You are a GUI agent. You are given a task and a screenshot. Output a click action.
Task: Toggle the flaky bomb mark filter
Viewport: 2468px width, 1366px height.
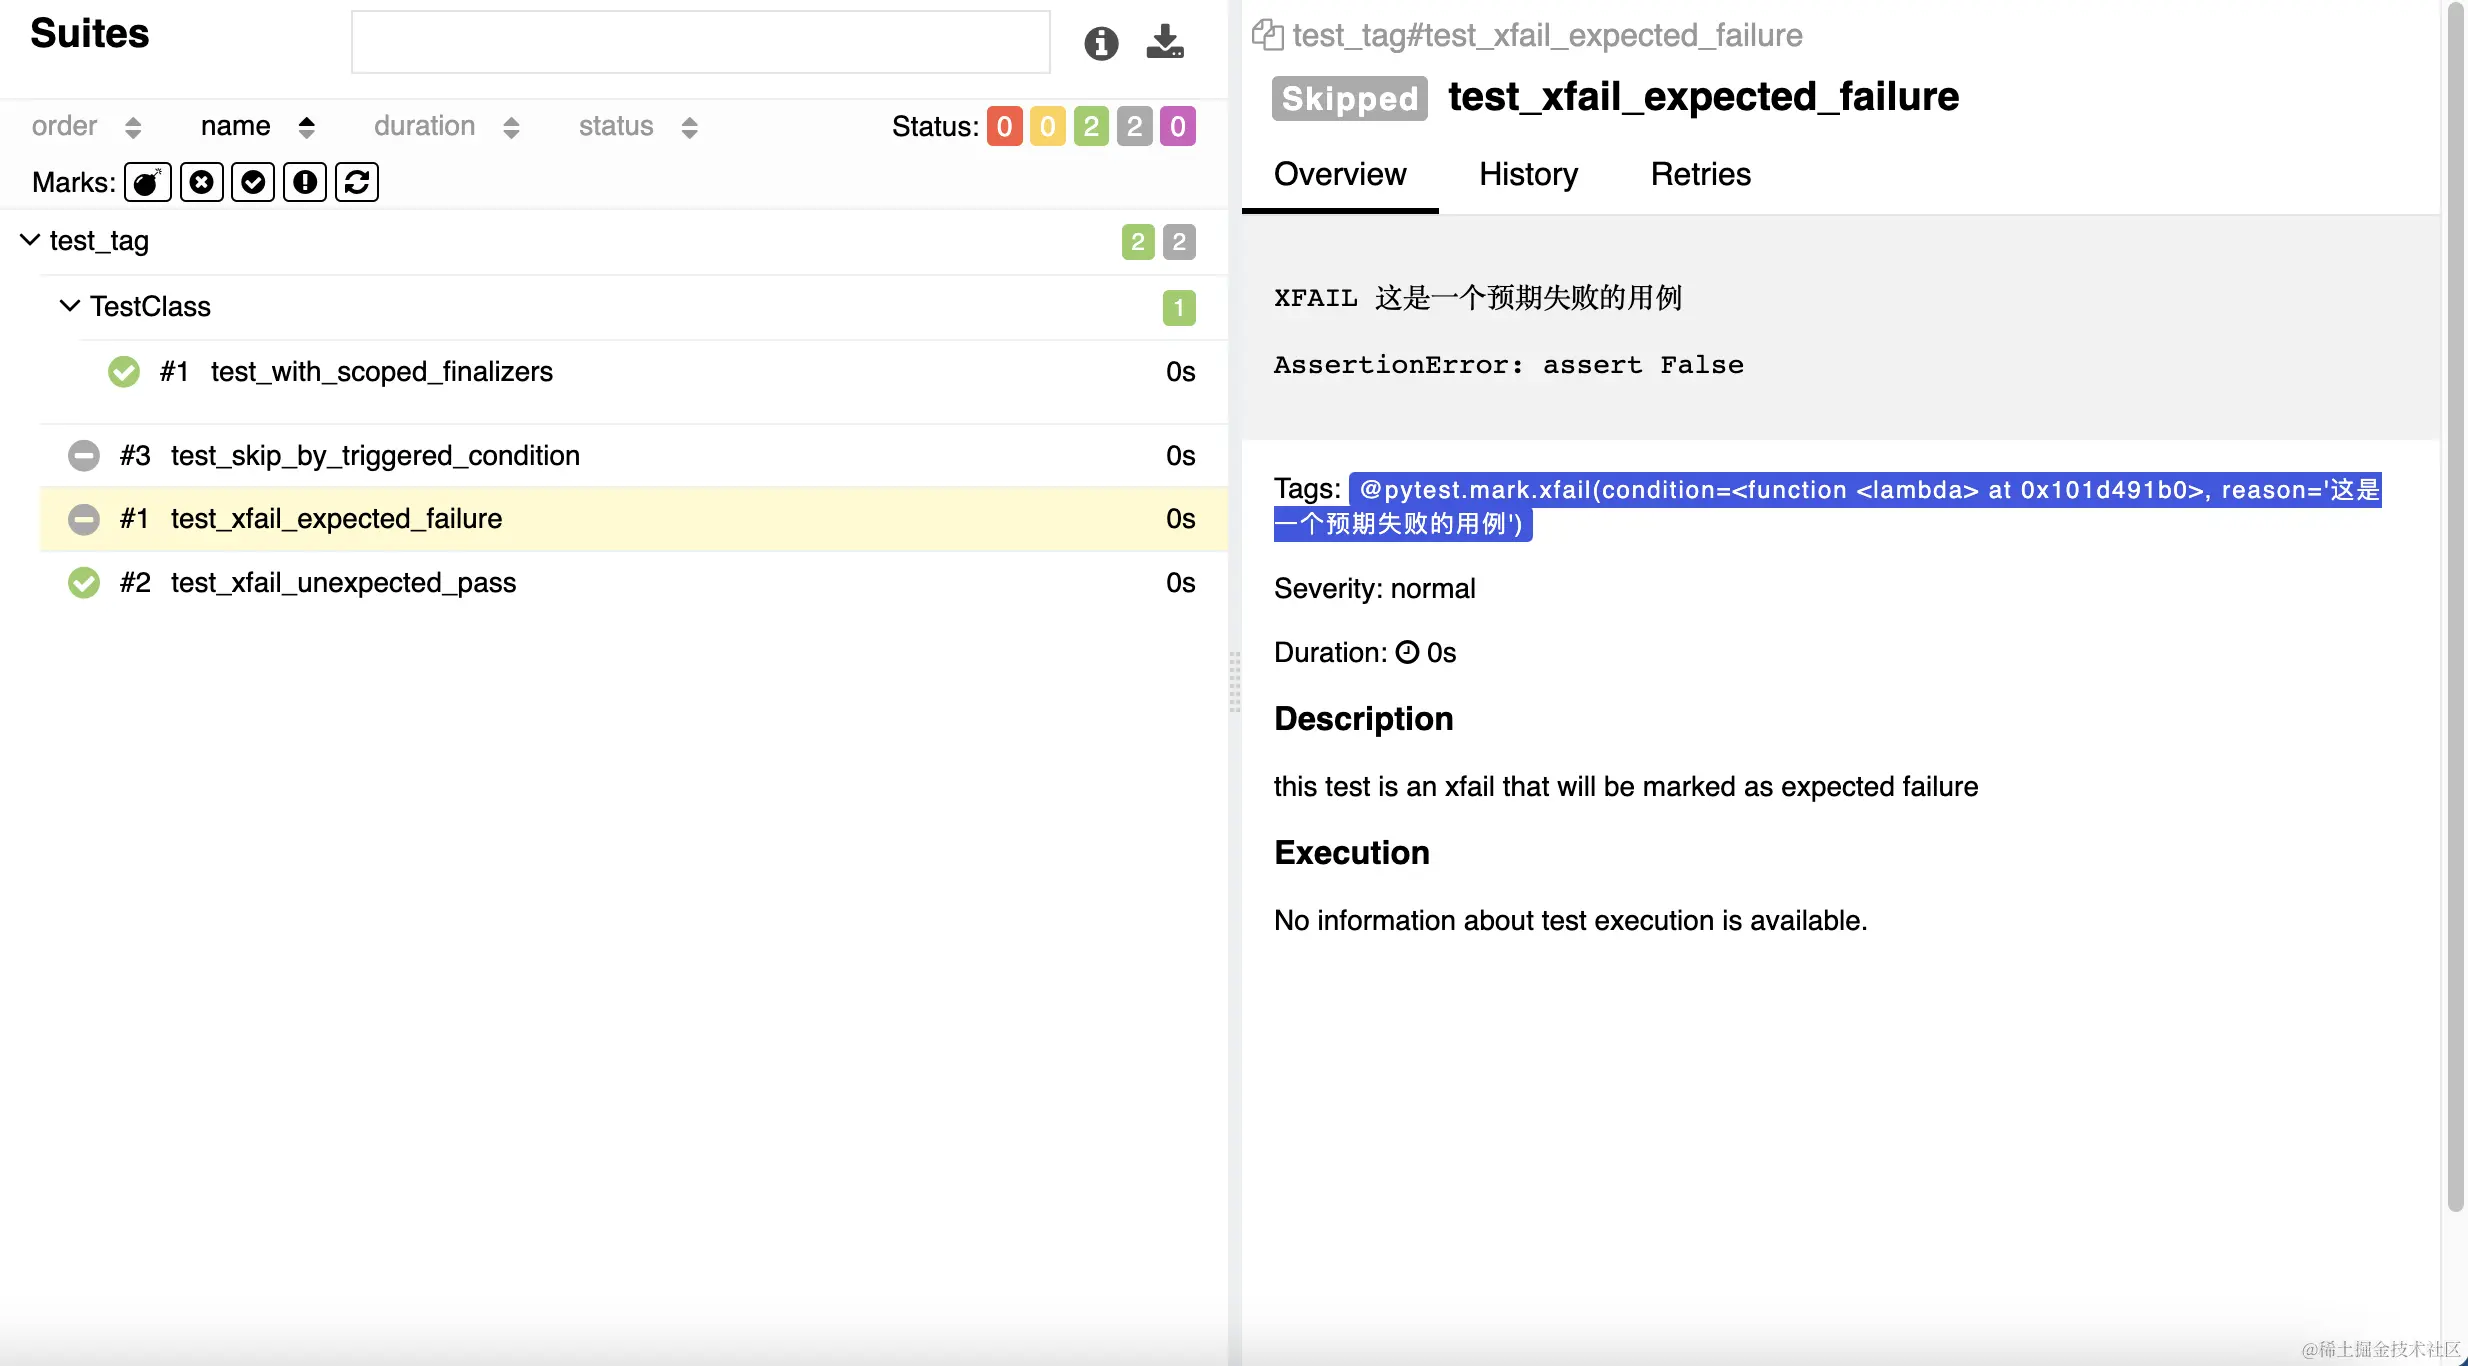pos(148,182)
